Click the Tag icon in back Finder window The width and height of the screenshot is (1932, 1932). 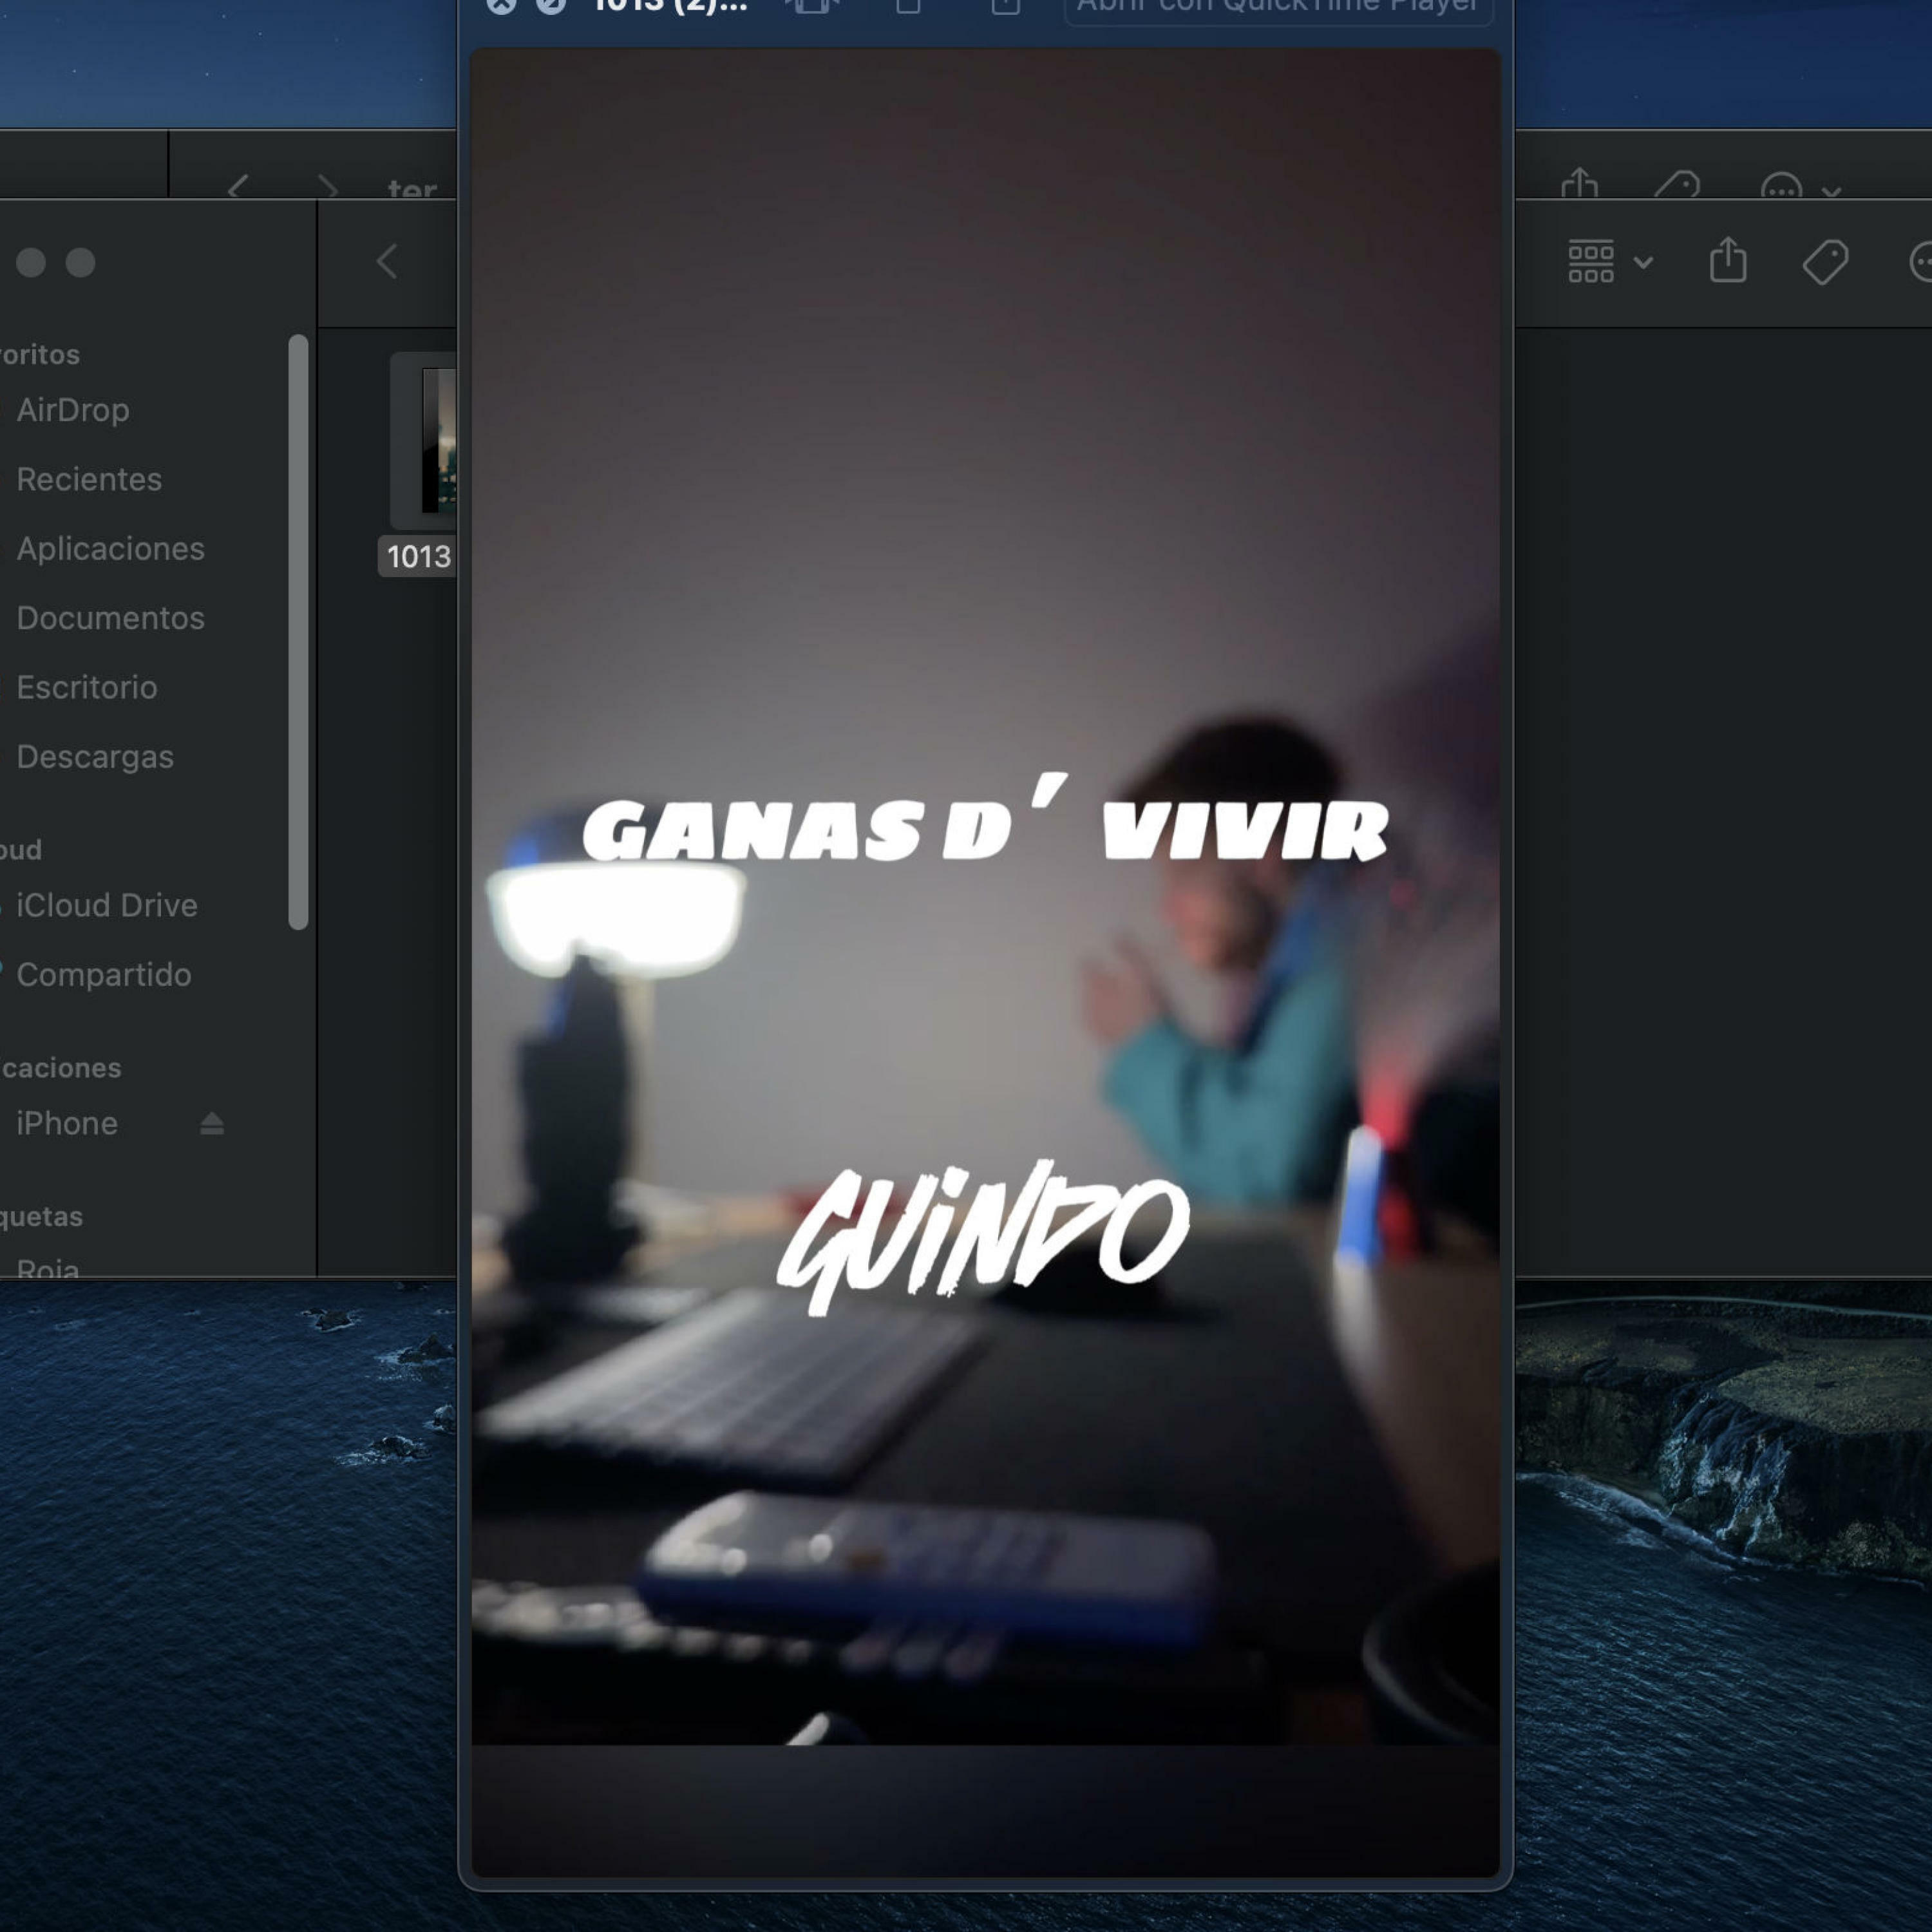[x=1677, y=186]
